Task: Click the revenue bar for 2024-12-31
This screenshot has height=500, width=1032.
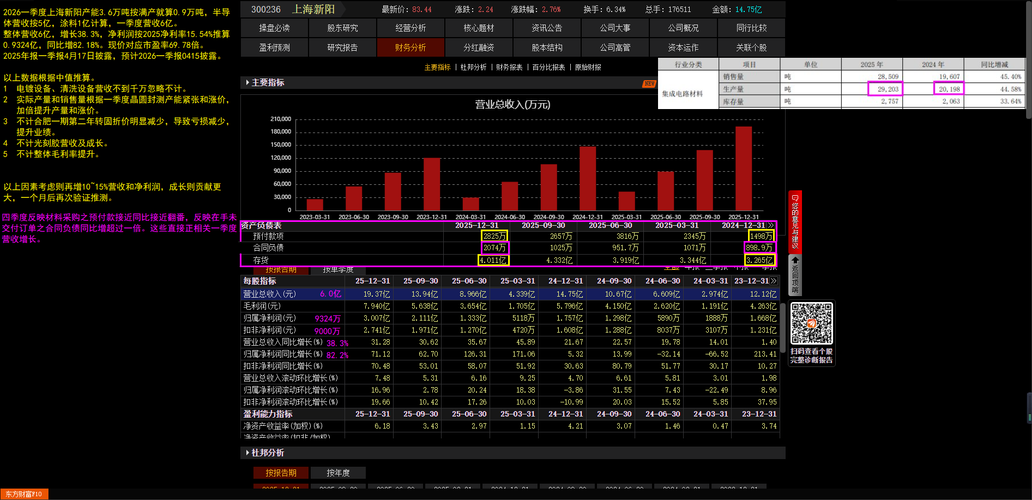Action: (x=588, y=178)
